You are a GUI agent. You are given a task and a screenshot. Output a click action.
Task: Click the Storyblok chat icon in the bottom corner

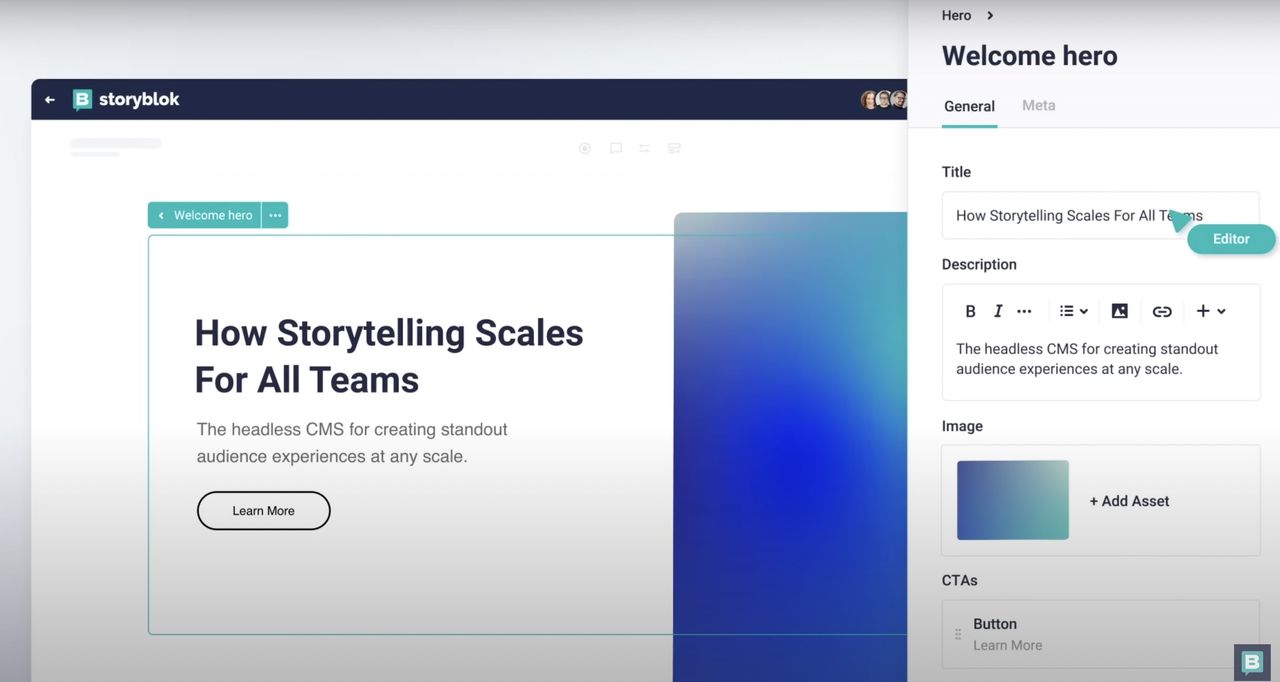point(1252,662)
